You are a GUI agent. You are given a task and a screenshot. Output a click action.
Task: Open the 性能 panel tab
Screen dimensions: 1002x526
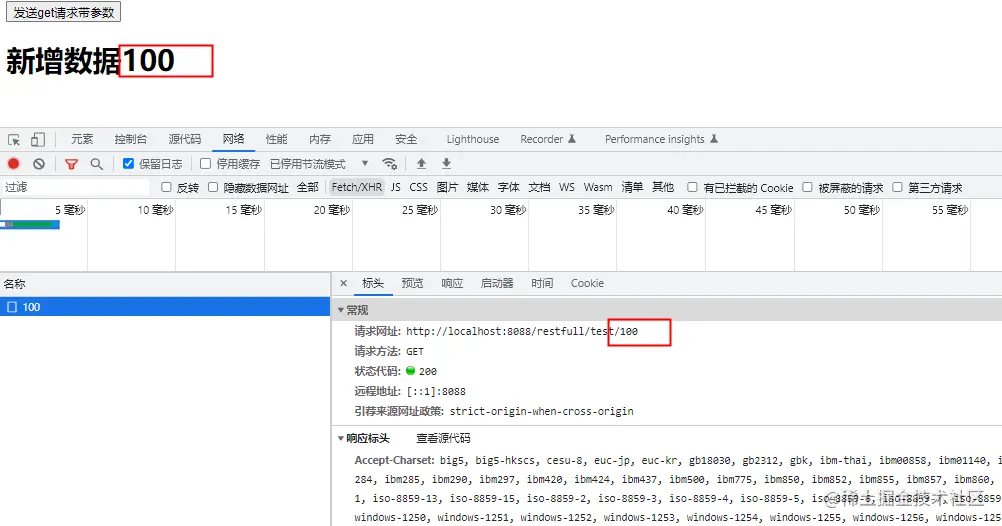coord(276,139)
